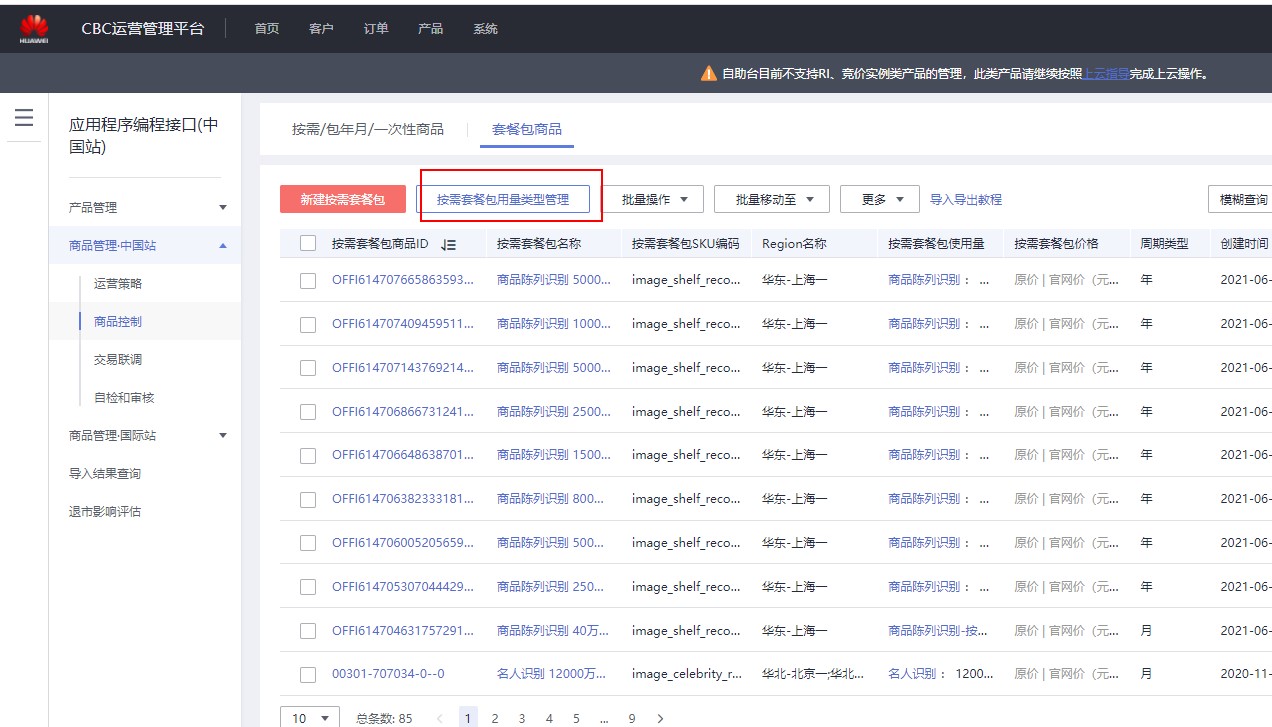Check the row OFFI614705307044429
The height and width of the screenshot is (727, 1272).
coord(308,587)
